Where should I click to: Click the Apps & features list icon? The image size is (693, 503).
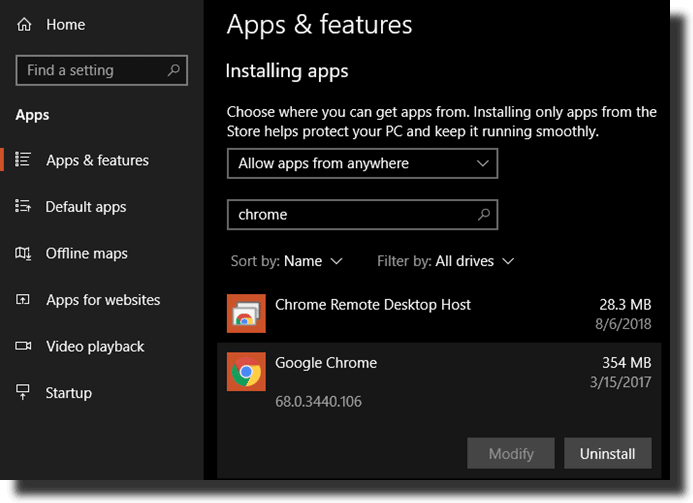point(23,160)
